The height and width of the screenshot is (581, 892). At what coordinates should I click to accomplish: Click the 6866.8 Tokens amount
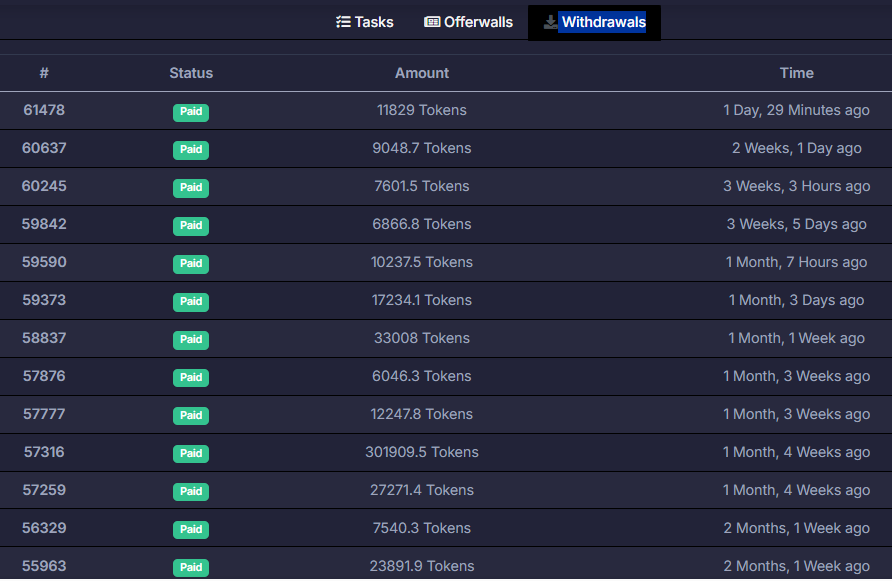click(422, 224)
